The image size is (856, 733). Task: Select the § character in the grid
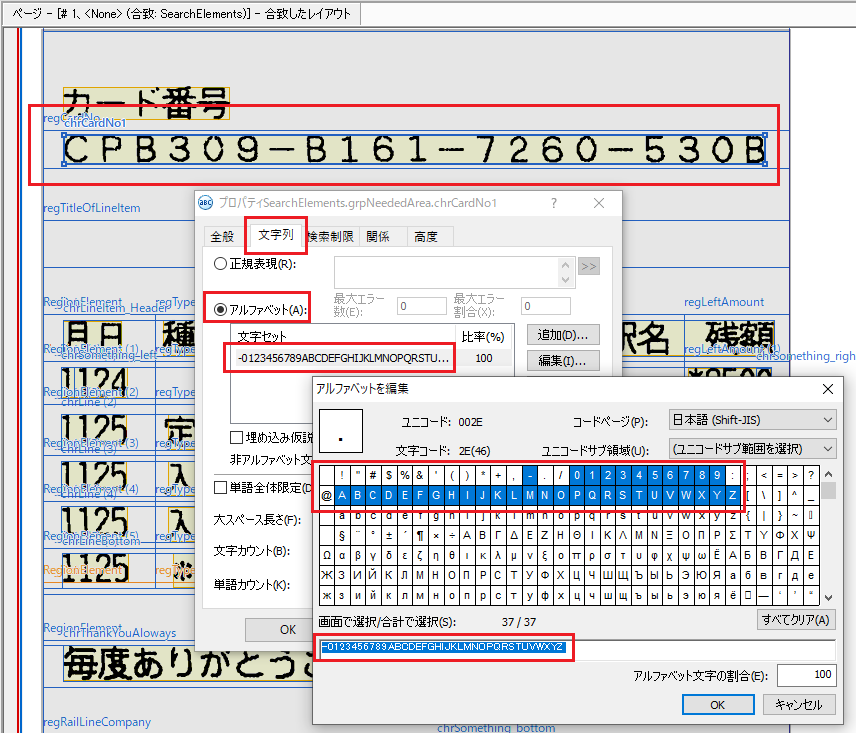click(342, 535)
